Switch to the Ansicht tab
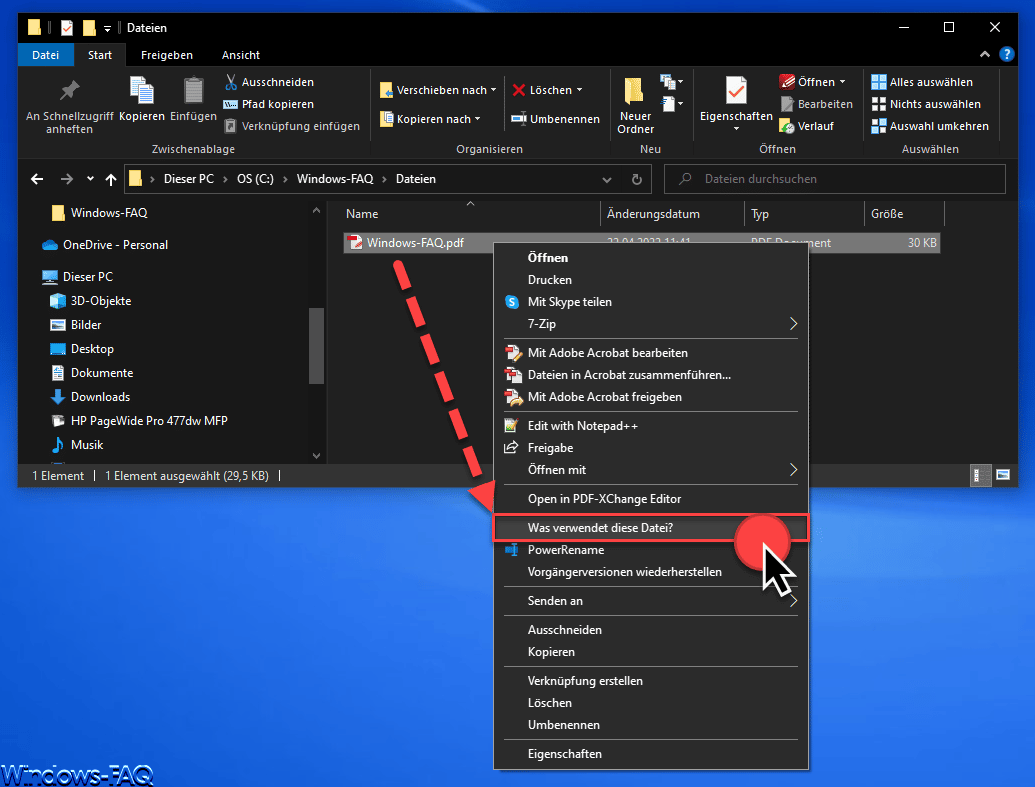Viewport: 1035px width, 787px height. click(240, 55)
